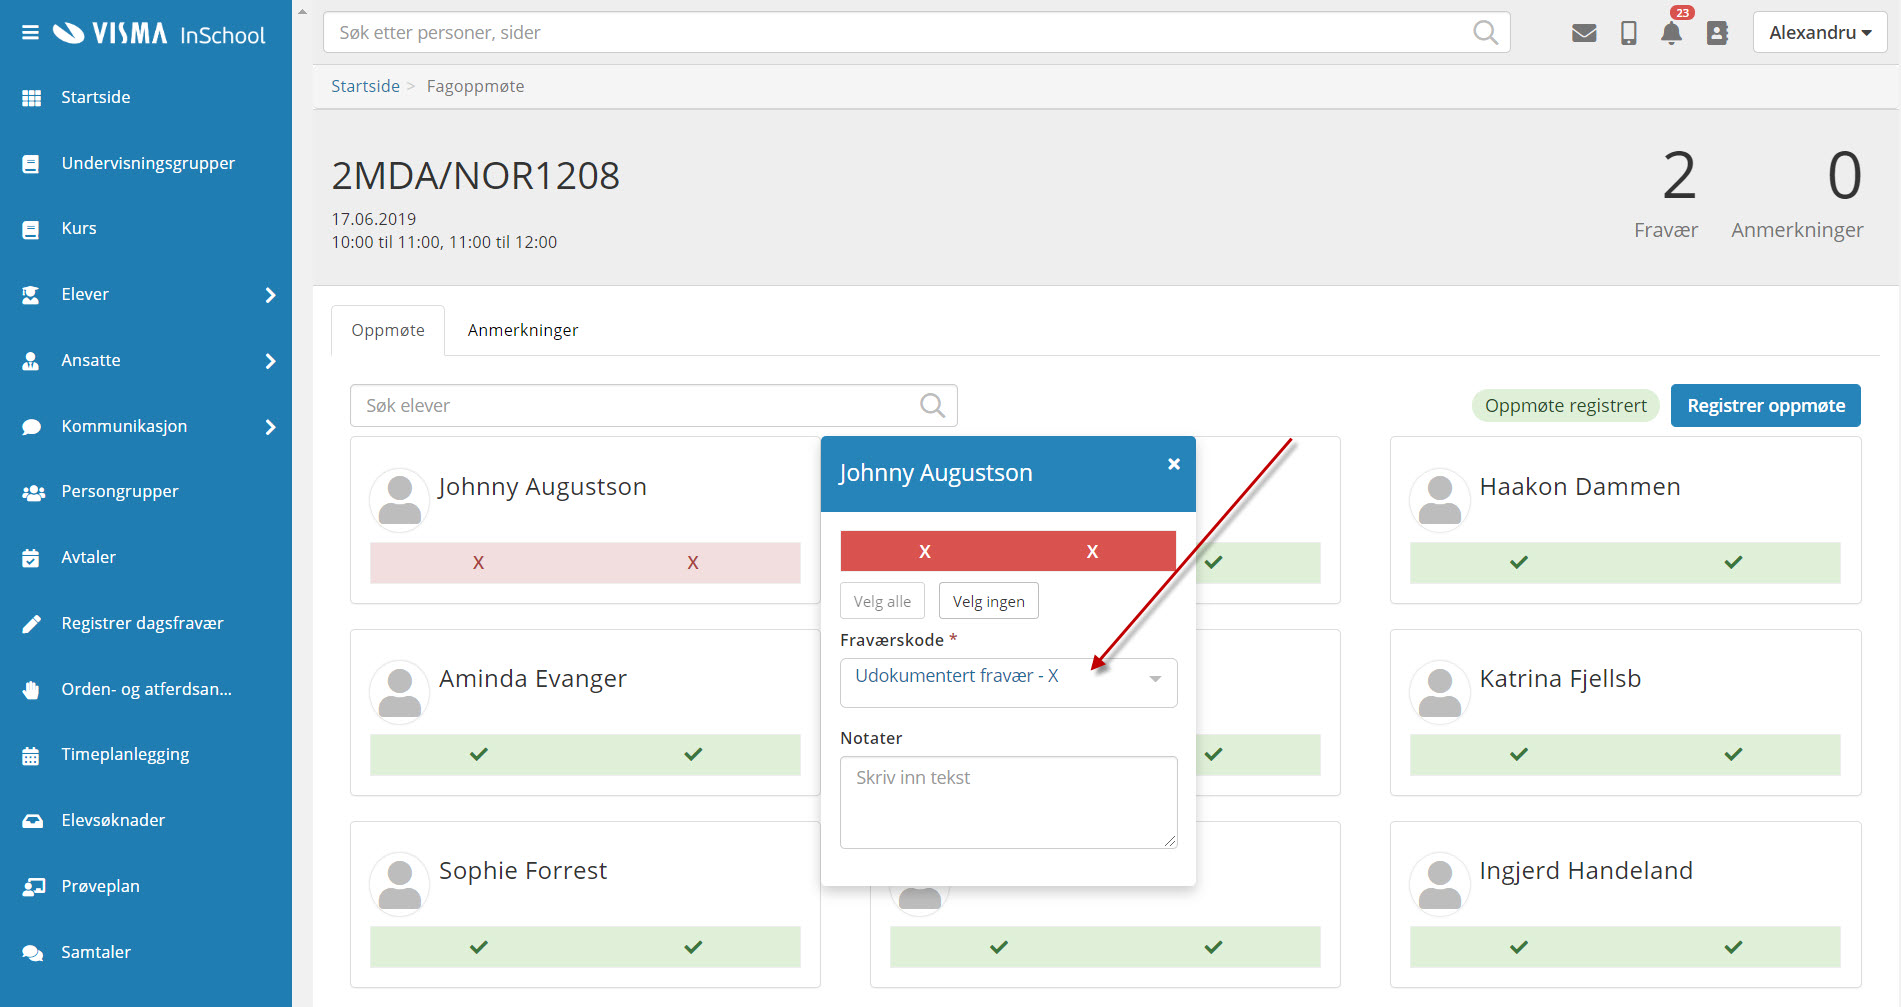Viewport: 1901px width, 1007px height.
Task: Toggle Aminda Evanger's first attendance checkmark
Action: coord(479,754)
